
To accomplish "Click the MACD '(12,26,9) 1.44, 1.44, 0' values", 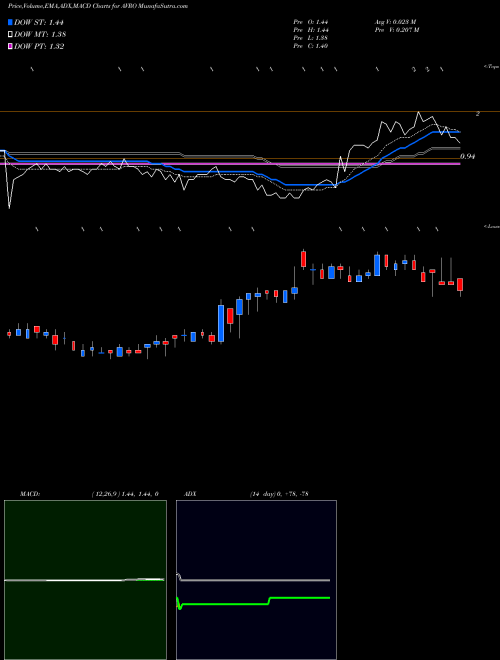I will pos(125,494).
